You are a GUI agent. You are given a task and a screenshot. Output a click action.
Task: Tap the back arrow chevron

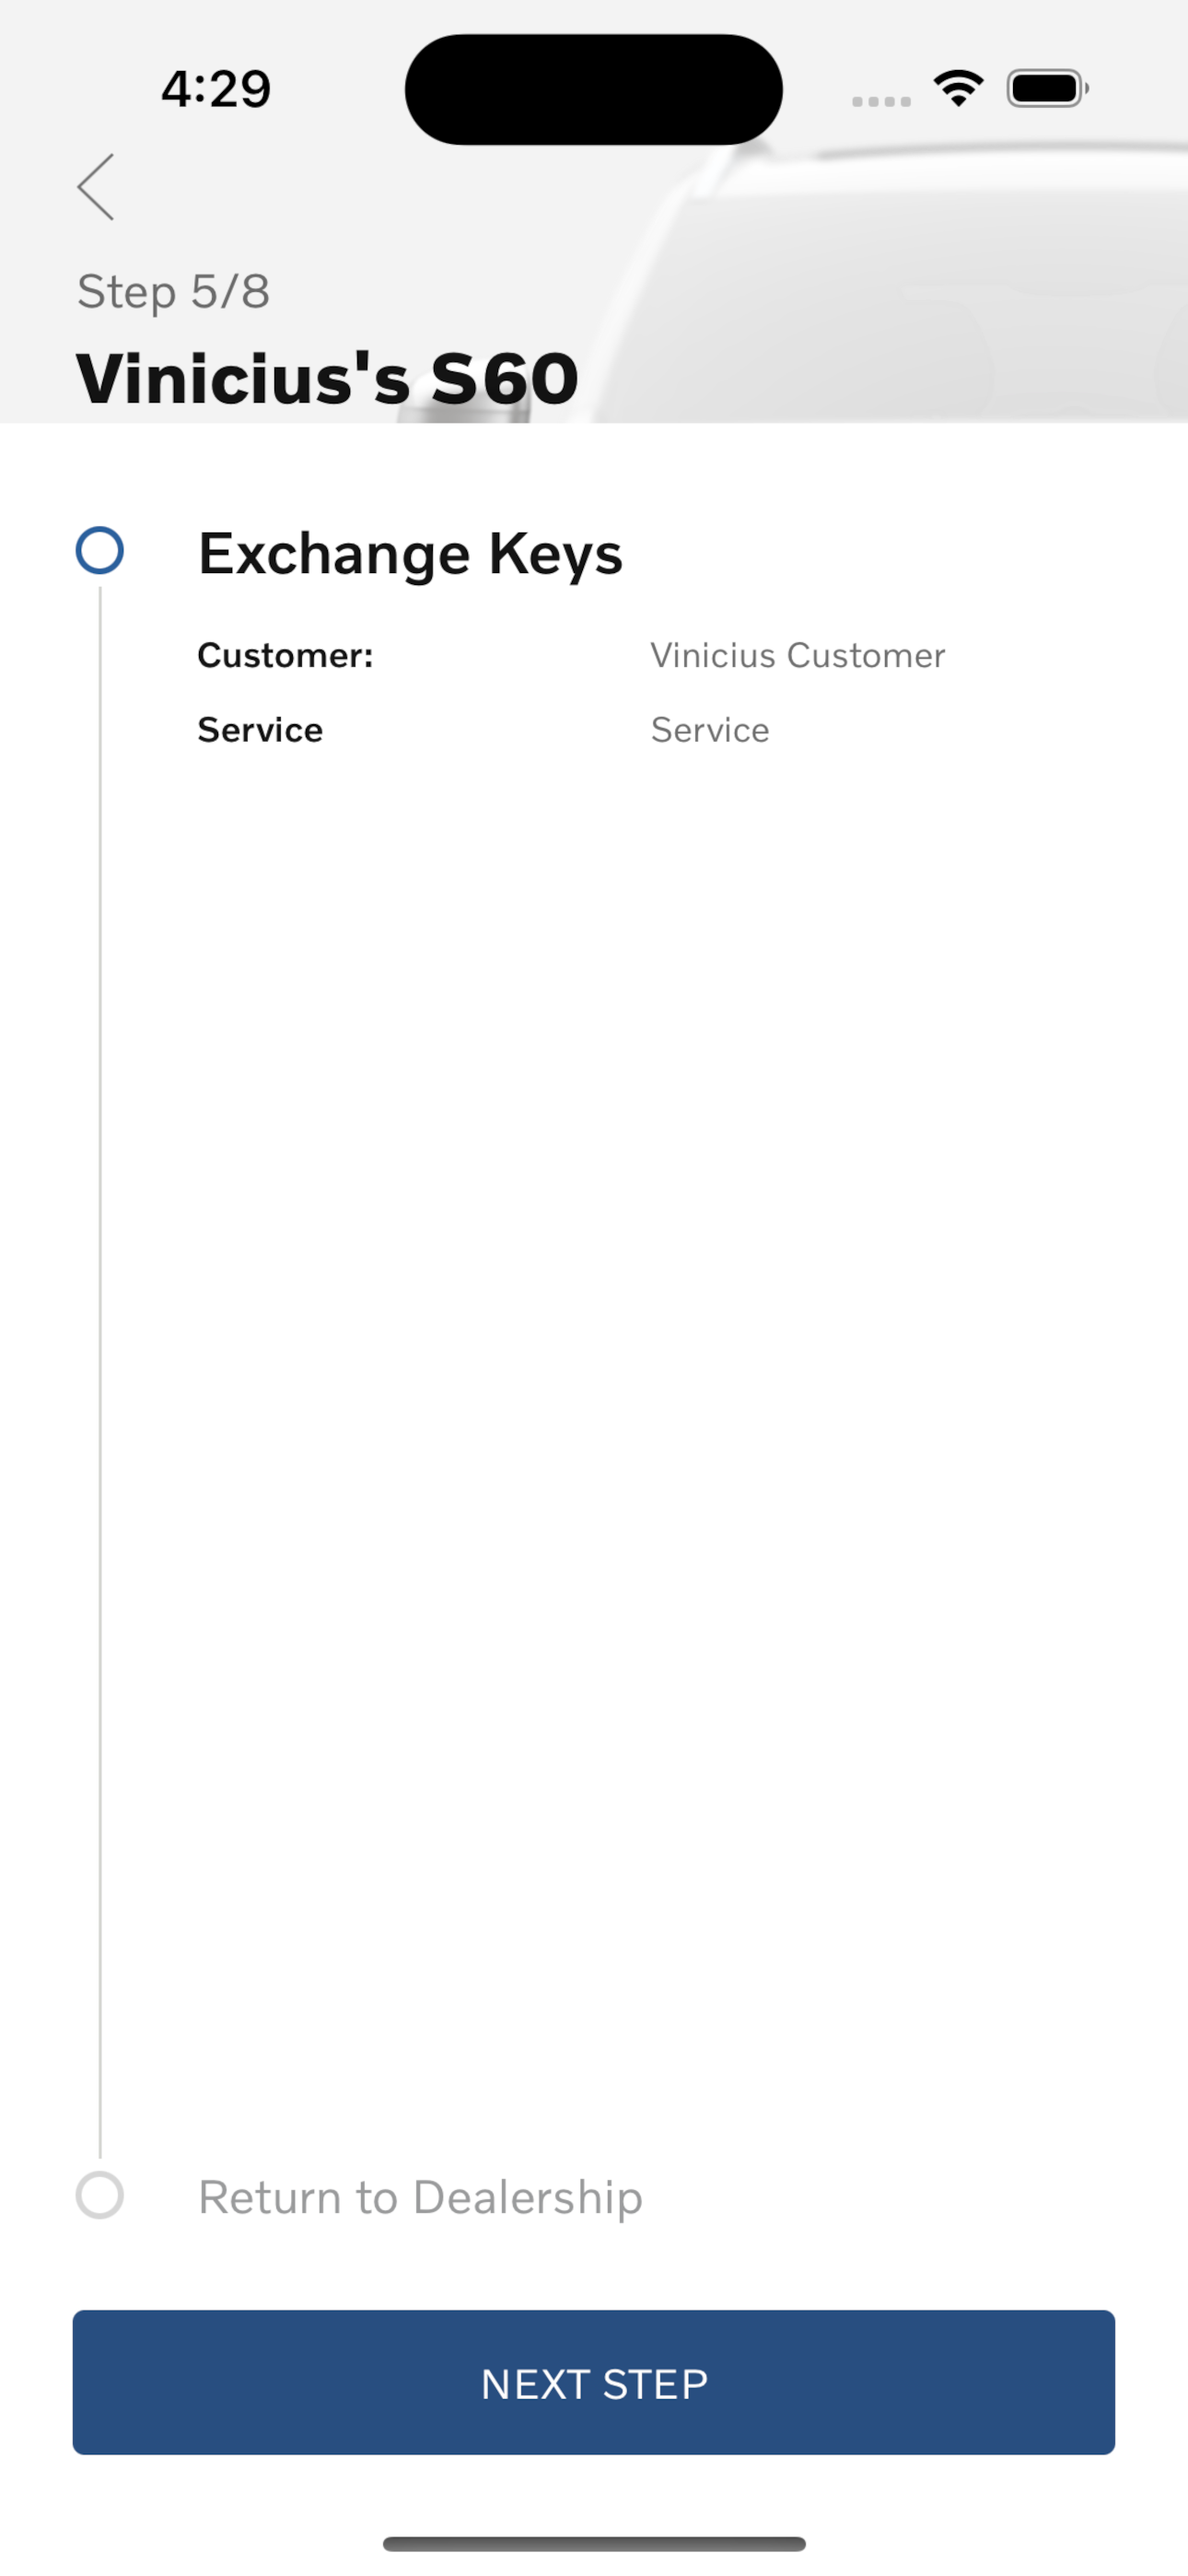tap(96, 187)
